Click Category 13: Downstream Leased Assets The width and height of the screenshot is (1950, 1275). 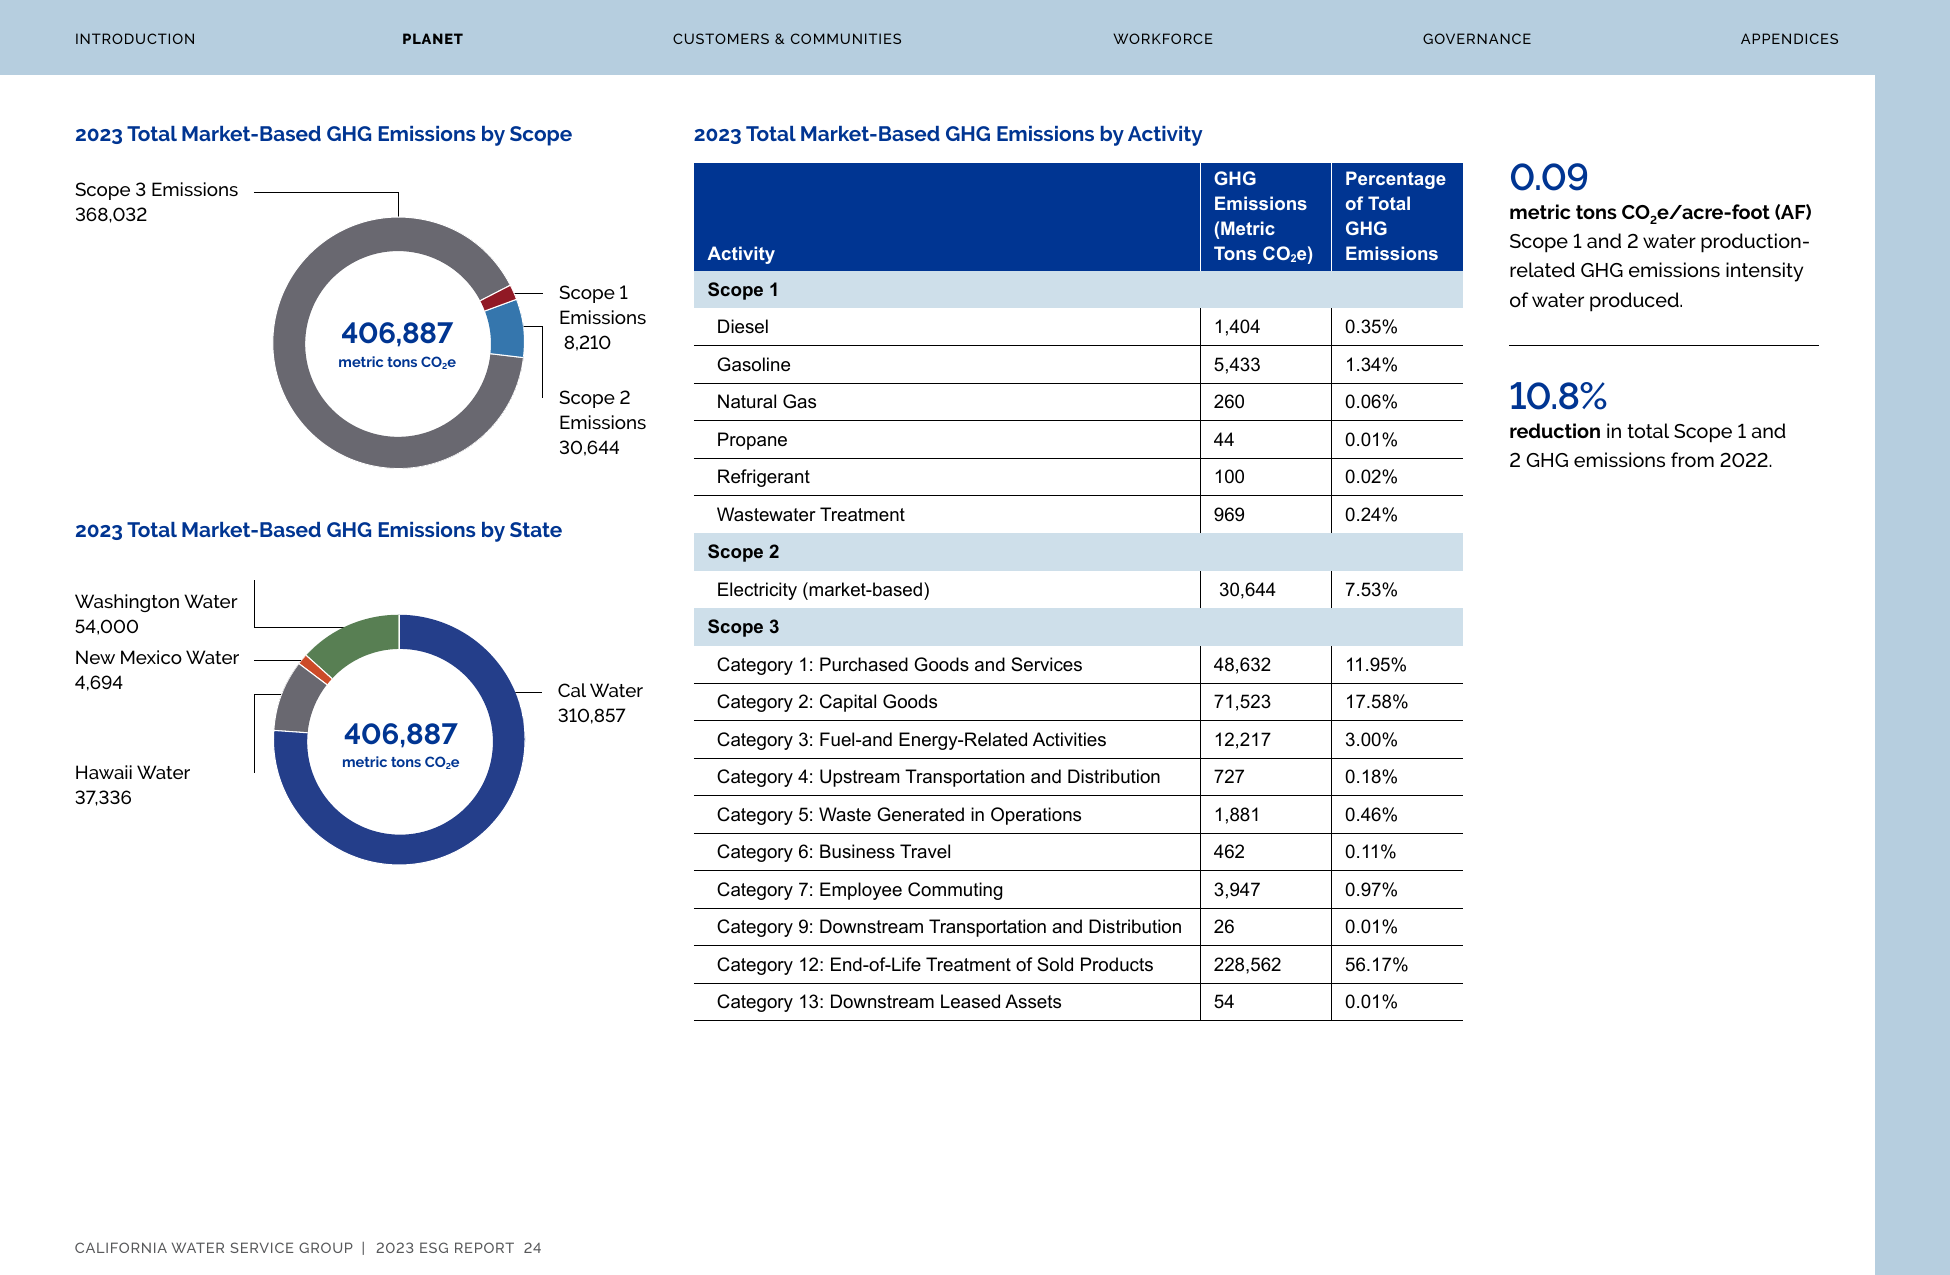[889, 1002]
